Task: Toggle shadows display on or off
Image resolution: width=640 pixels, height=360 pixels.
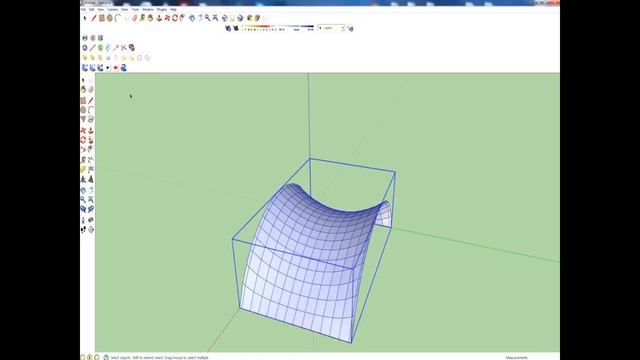Action: [x=236, y=28]
